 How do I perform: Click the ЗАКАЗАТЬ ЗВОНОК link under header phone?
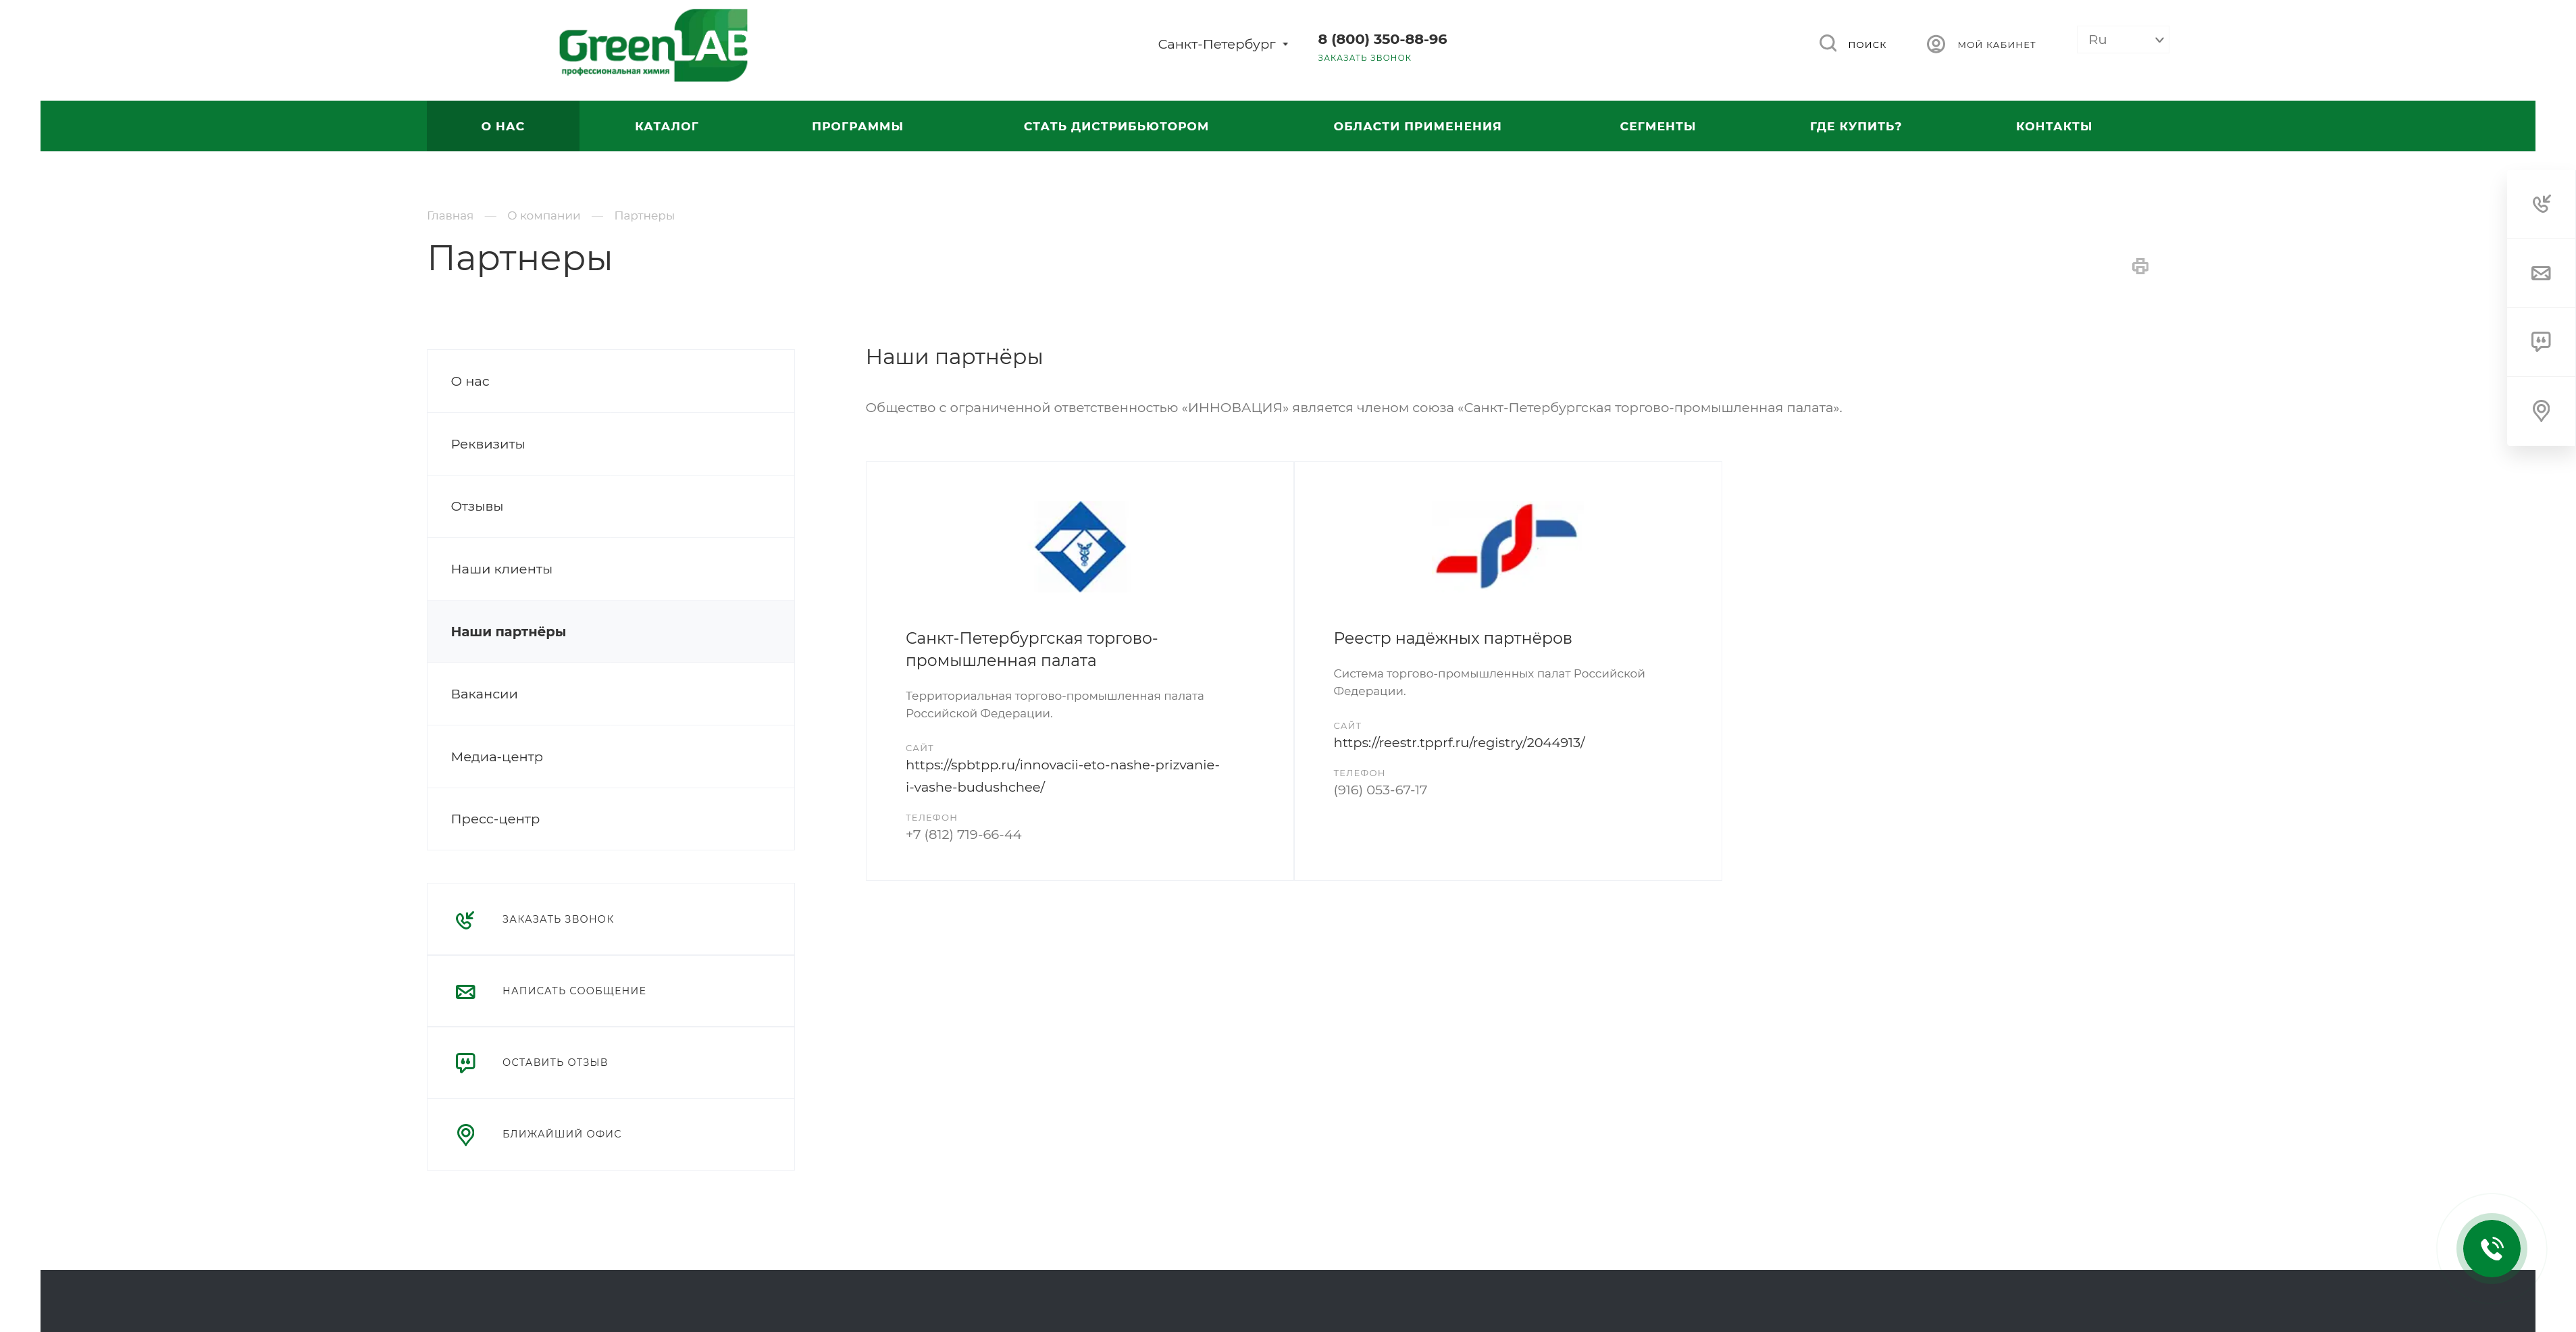click(x=1364, y=58)
